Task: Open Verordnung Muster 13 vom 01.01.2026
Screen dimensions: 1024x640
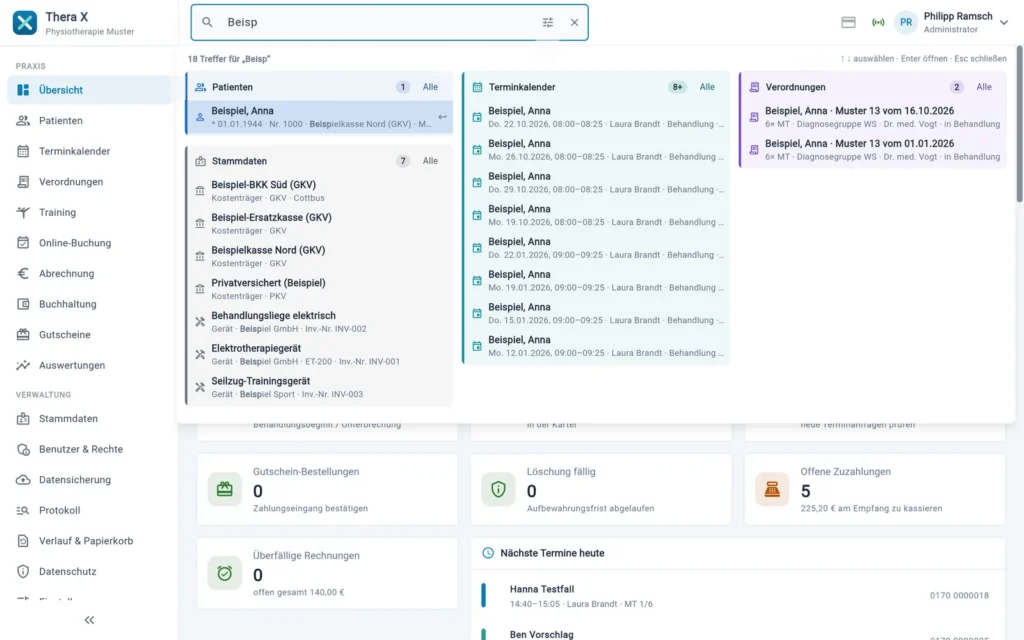Action: [x=874, y=150]
